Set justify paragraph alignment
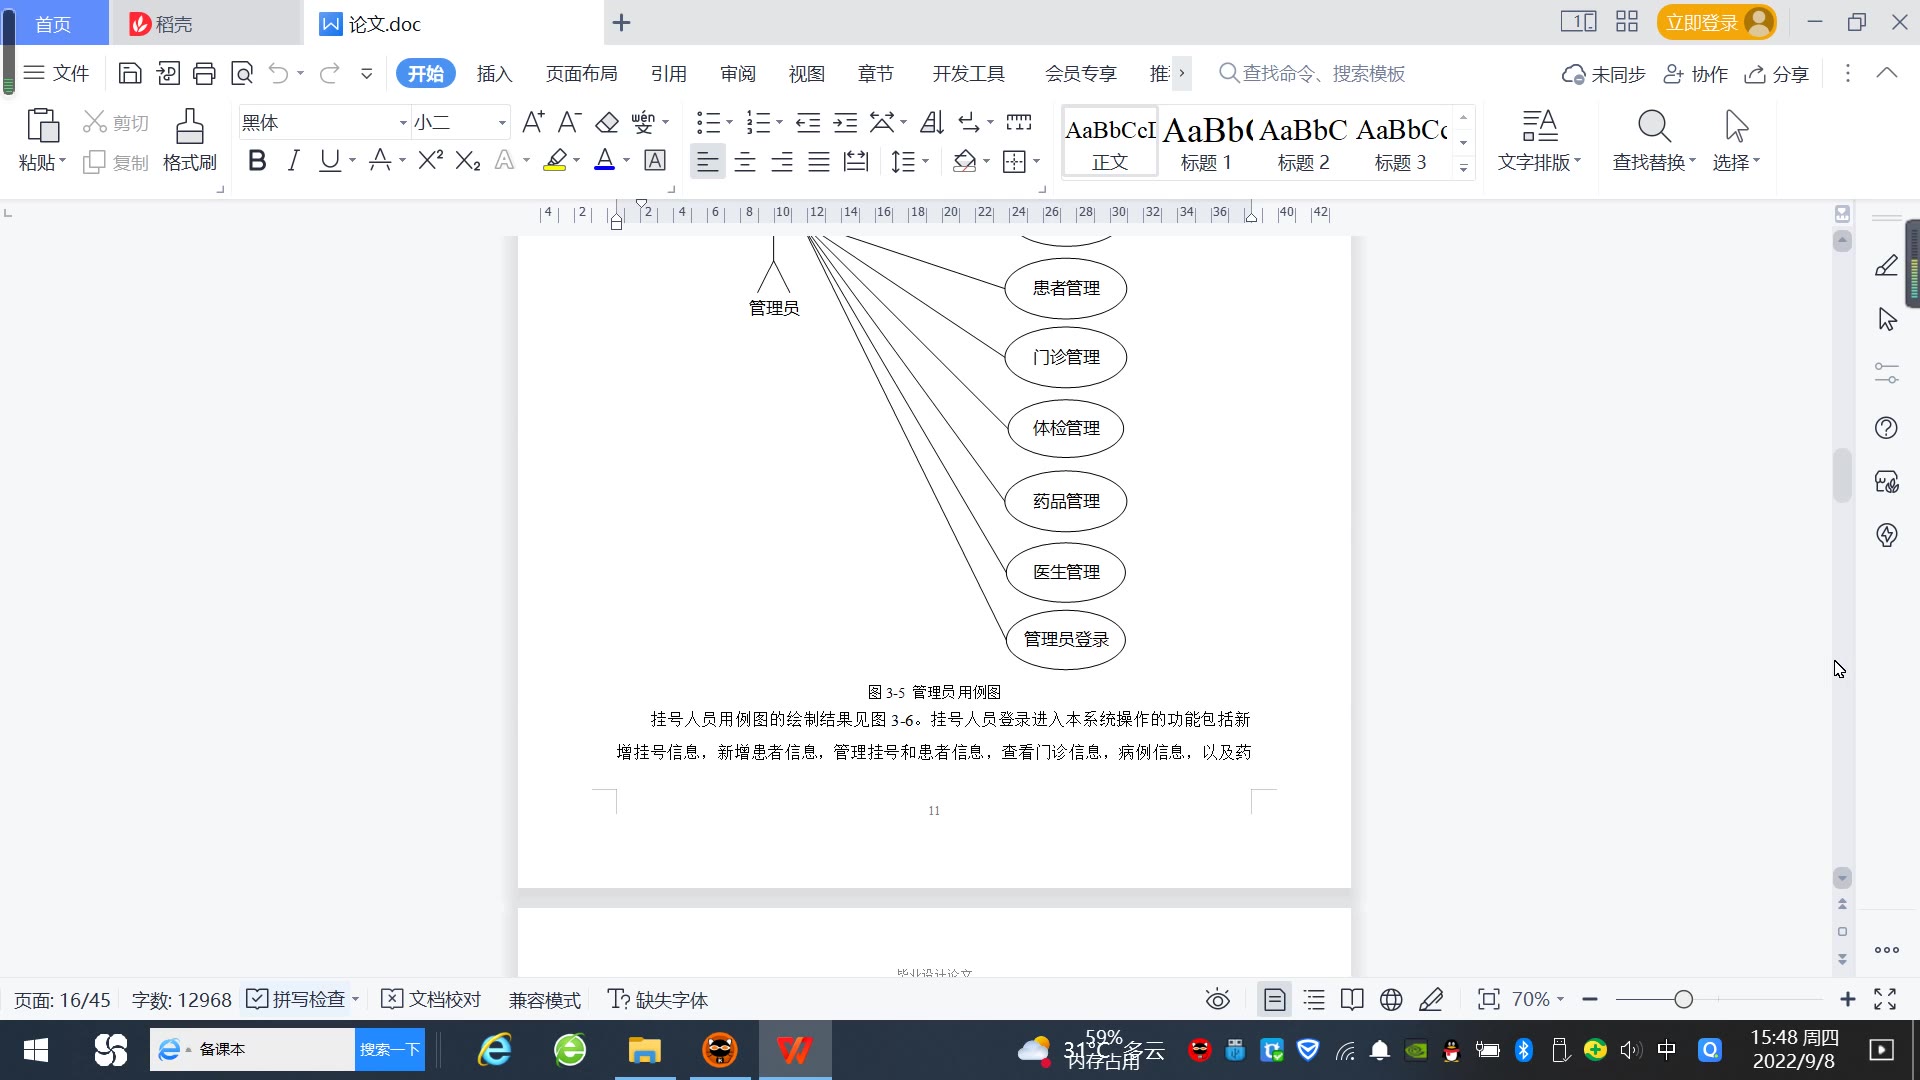The image size is (1920, 1080). pos(819,161)
